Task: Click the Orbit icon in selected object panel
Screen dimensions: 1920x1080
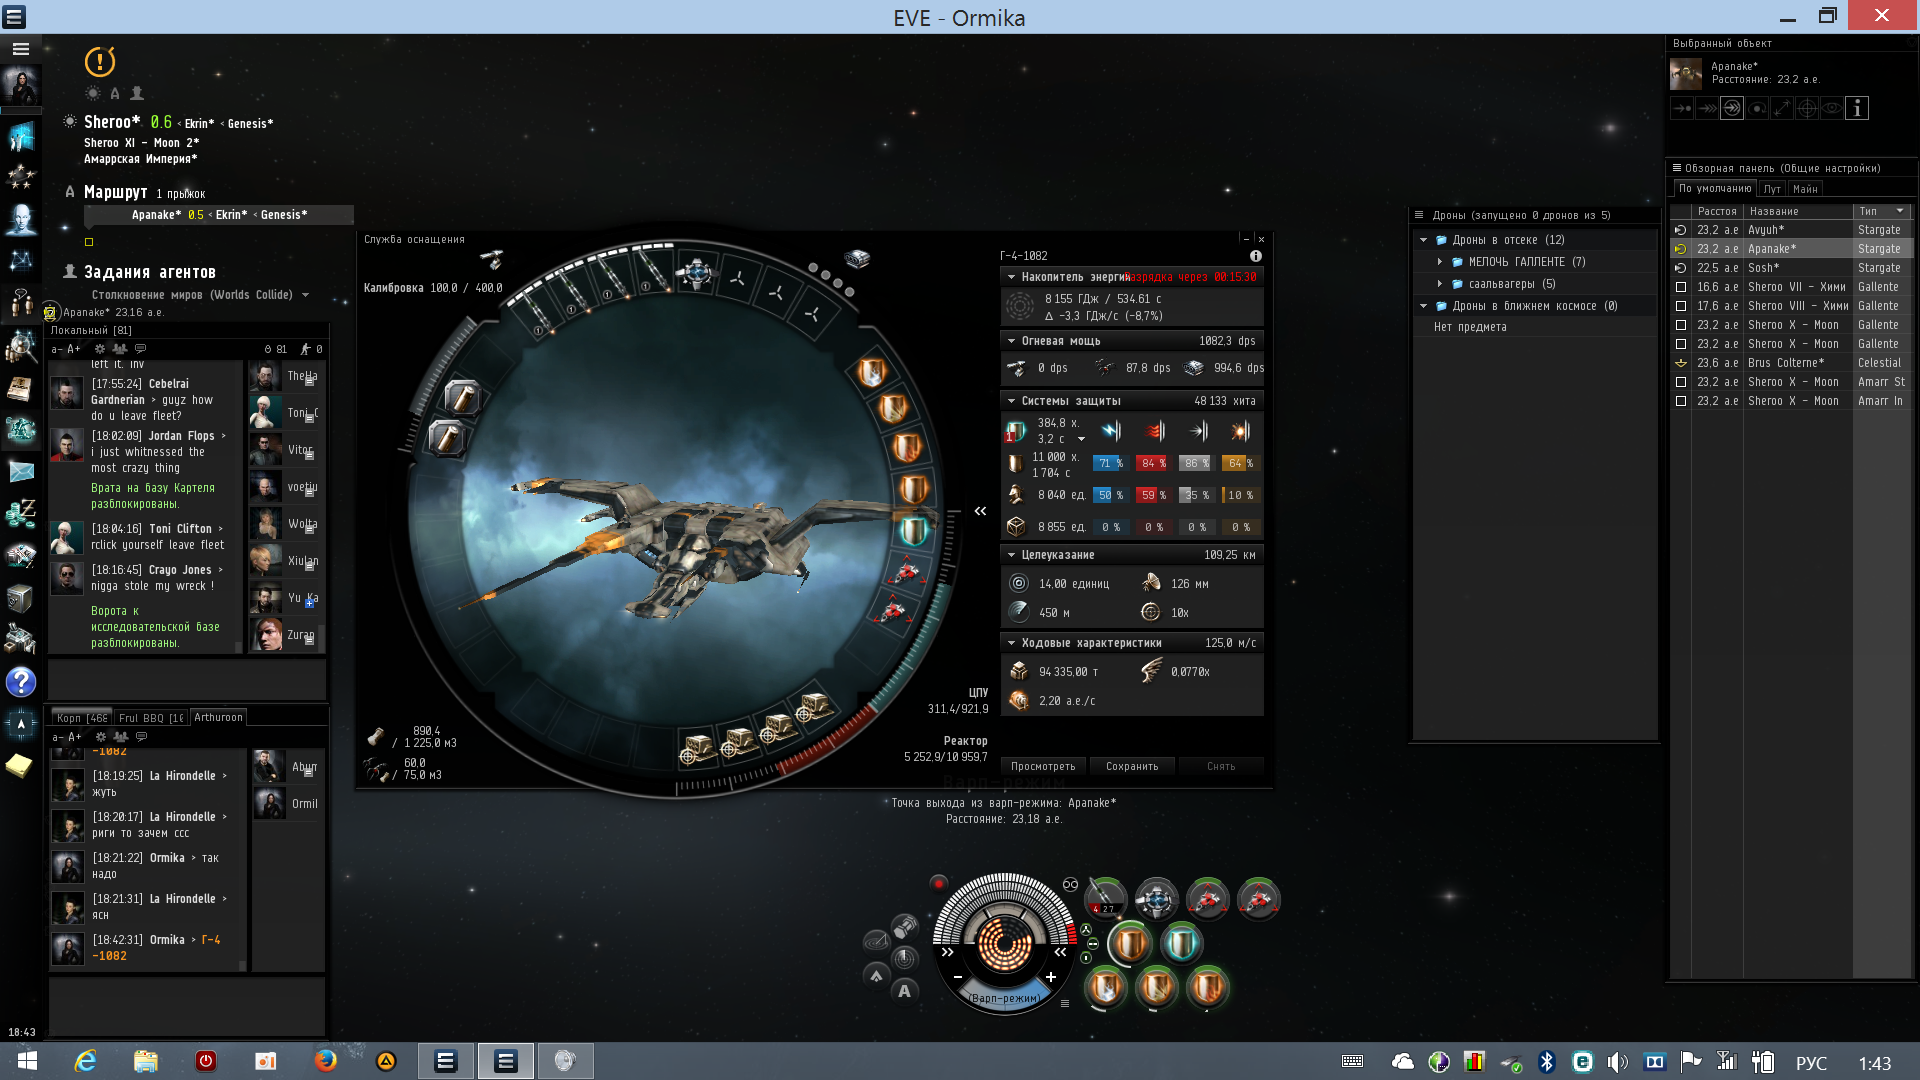Action: click(1757, 108)
